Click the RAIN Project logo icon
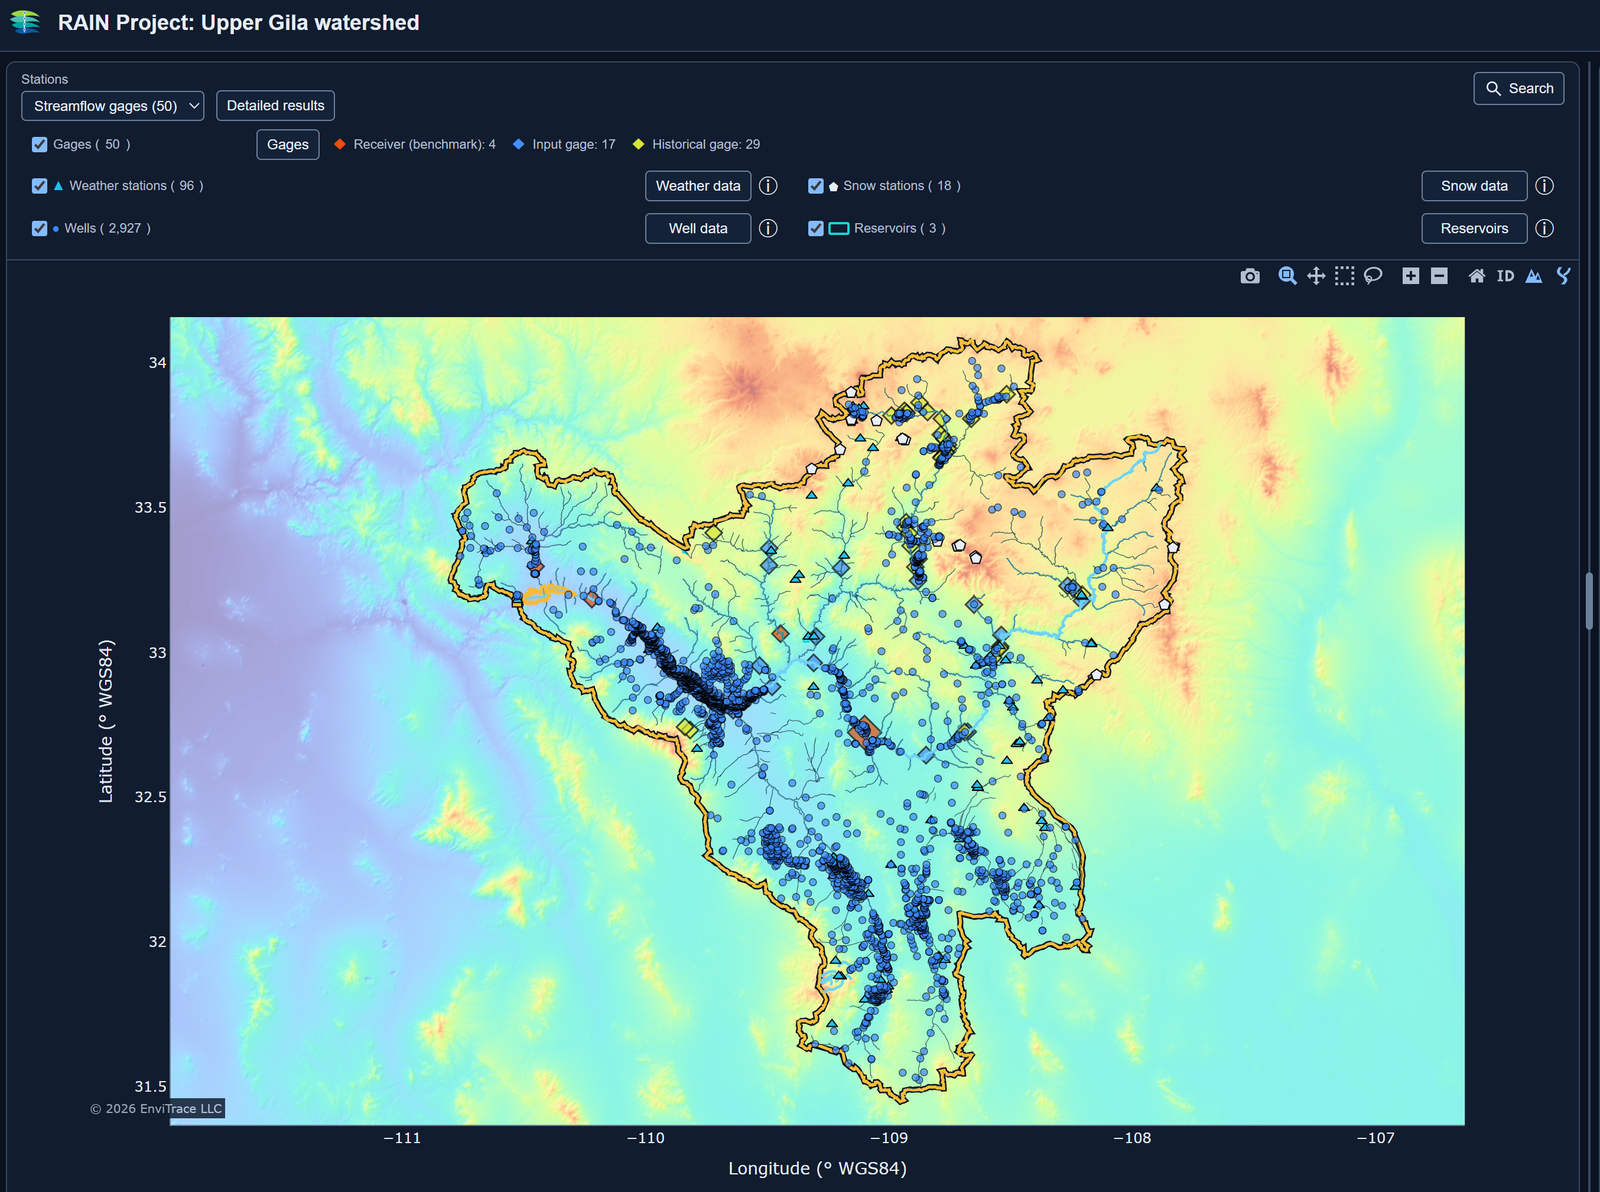This screenshot has width=1600, height=1192. [x=25, y=22]
